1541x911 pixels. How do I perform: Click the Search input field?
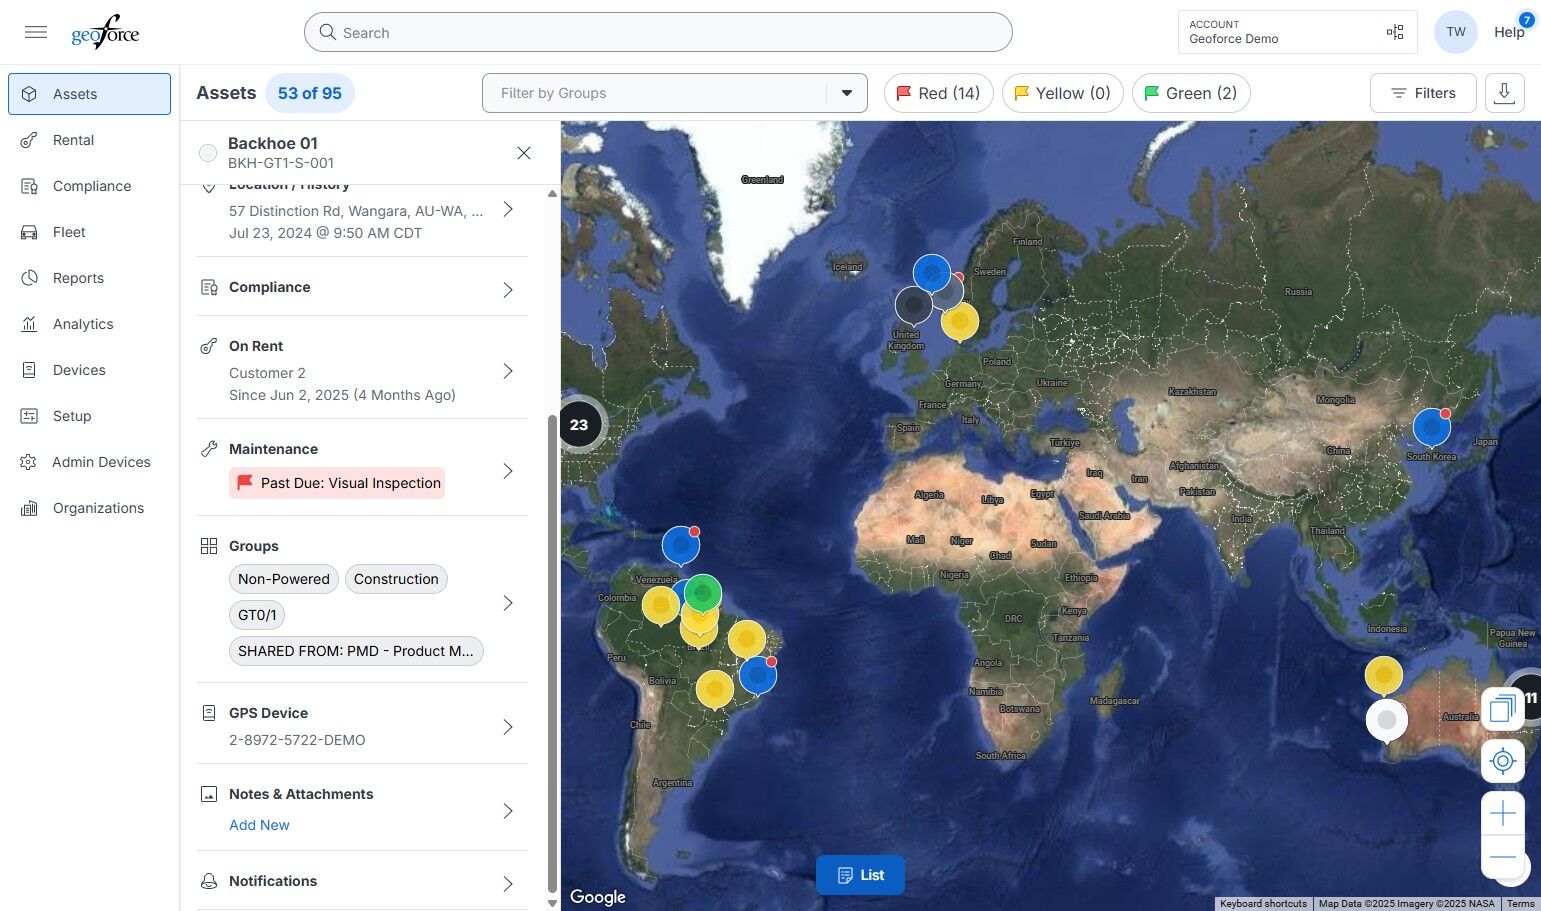coord(658,32)
